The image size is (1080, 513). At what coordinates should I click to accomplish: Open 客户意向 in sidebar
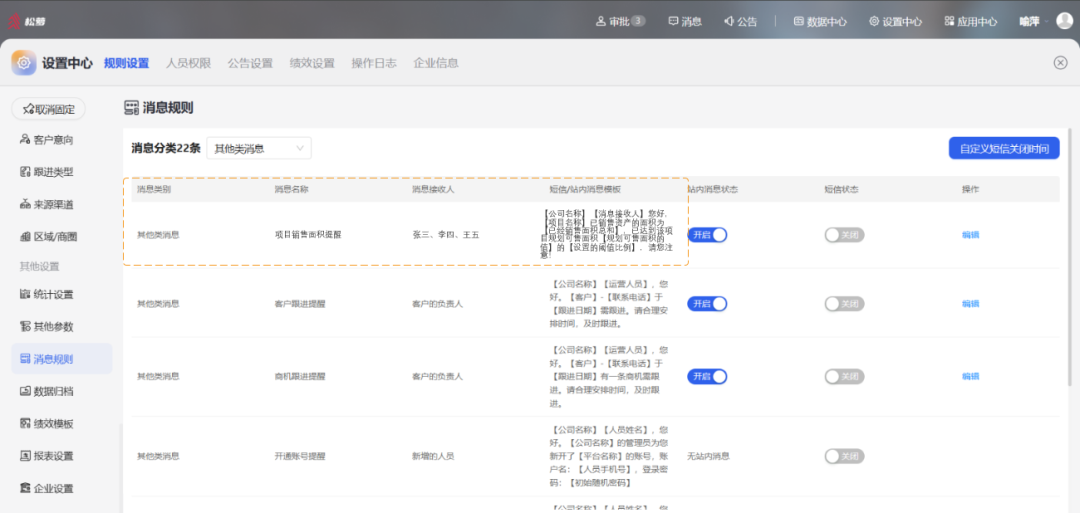47,140
